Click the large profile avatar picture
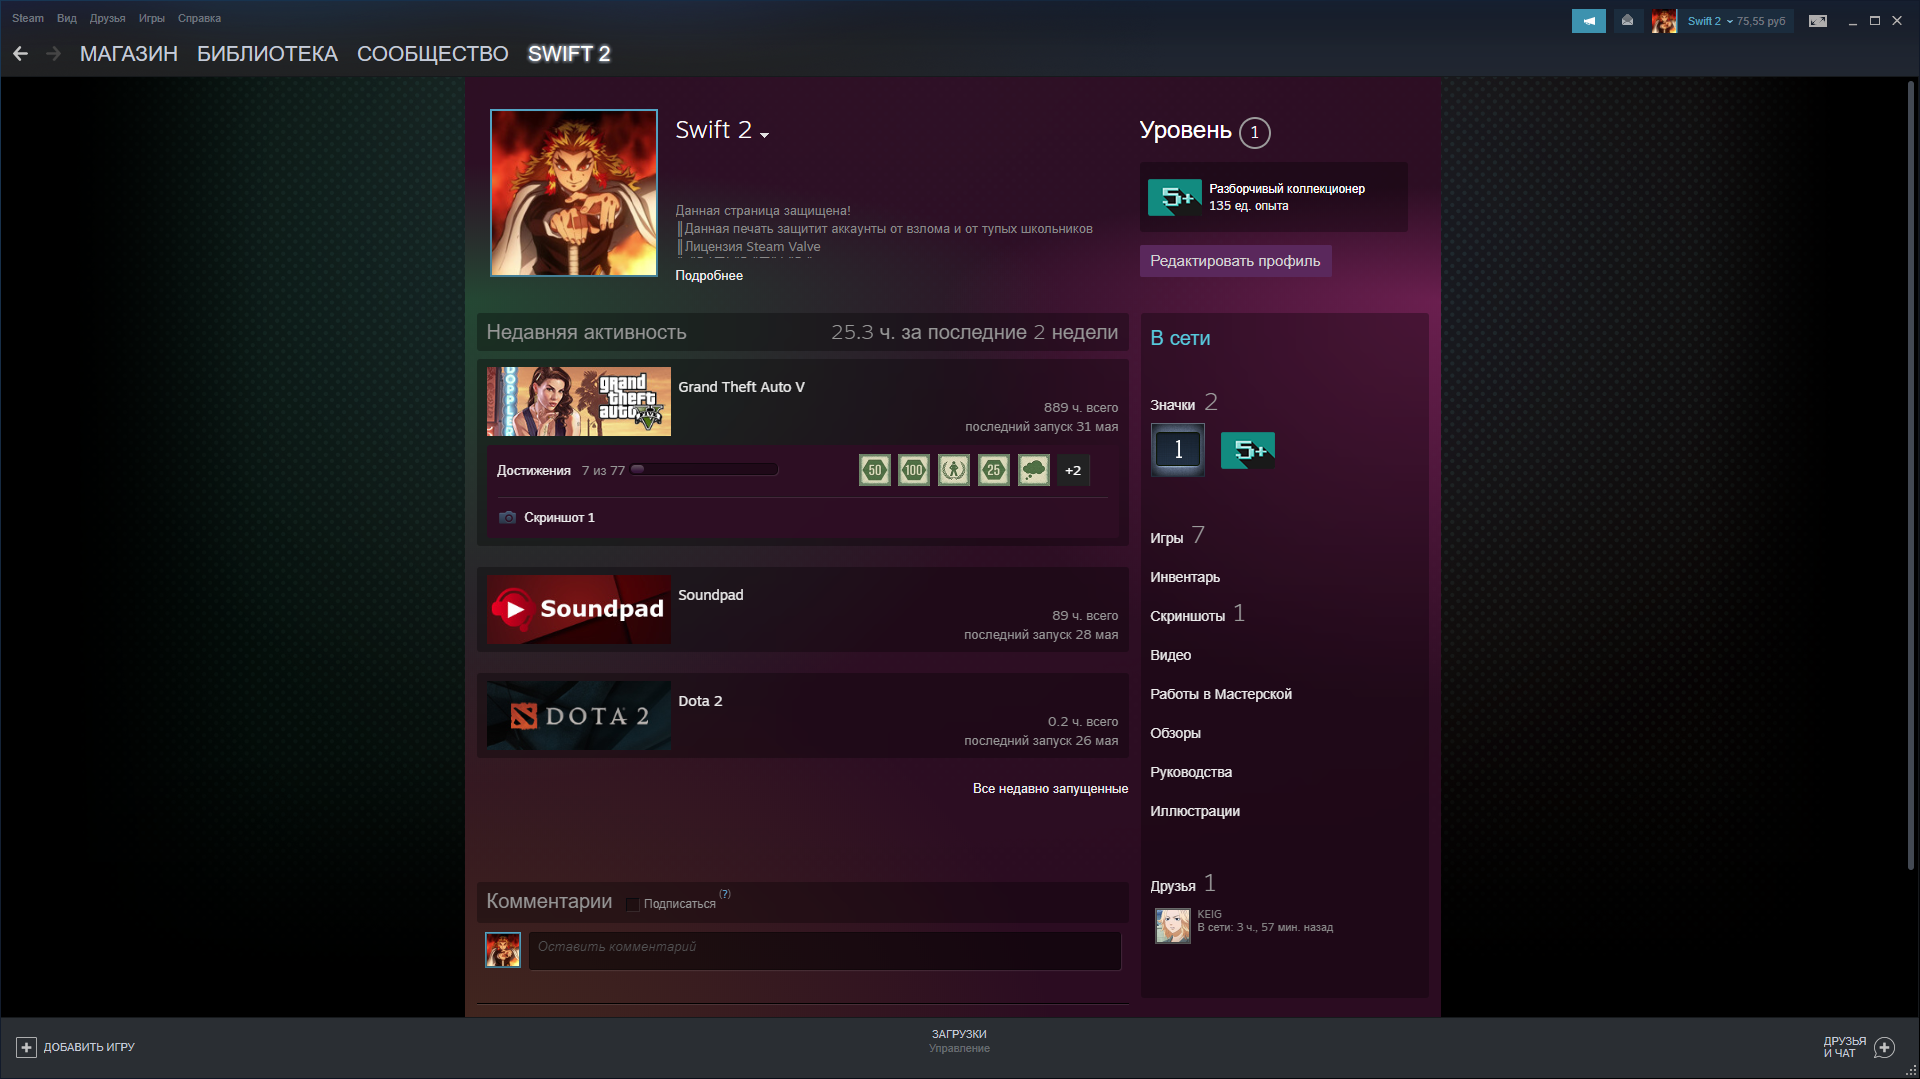This screenshot has height=1079, width=1920. click(x=574, y=193)
